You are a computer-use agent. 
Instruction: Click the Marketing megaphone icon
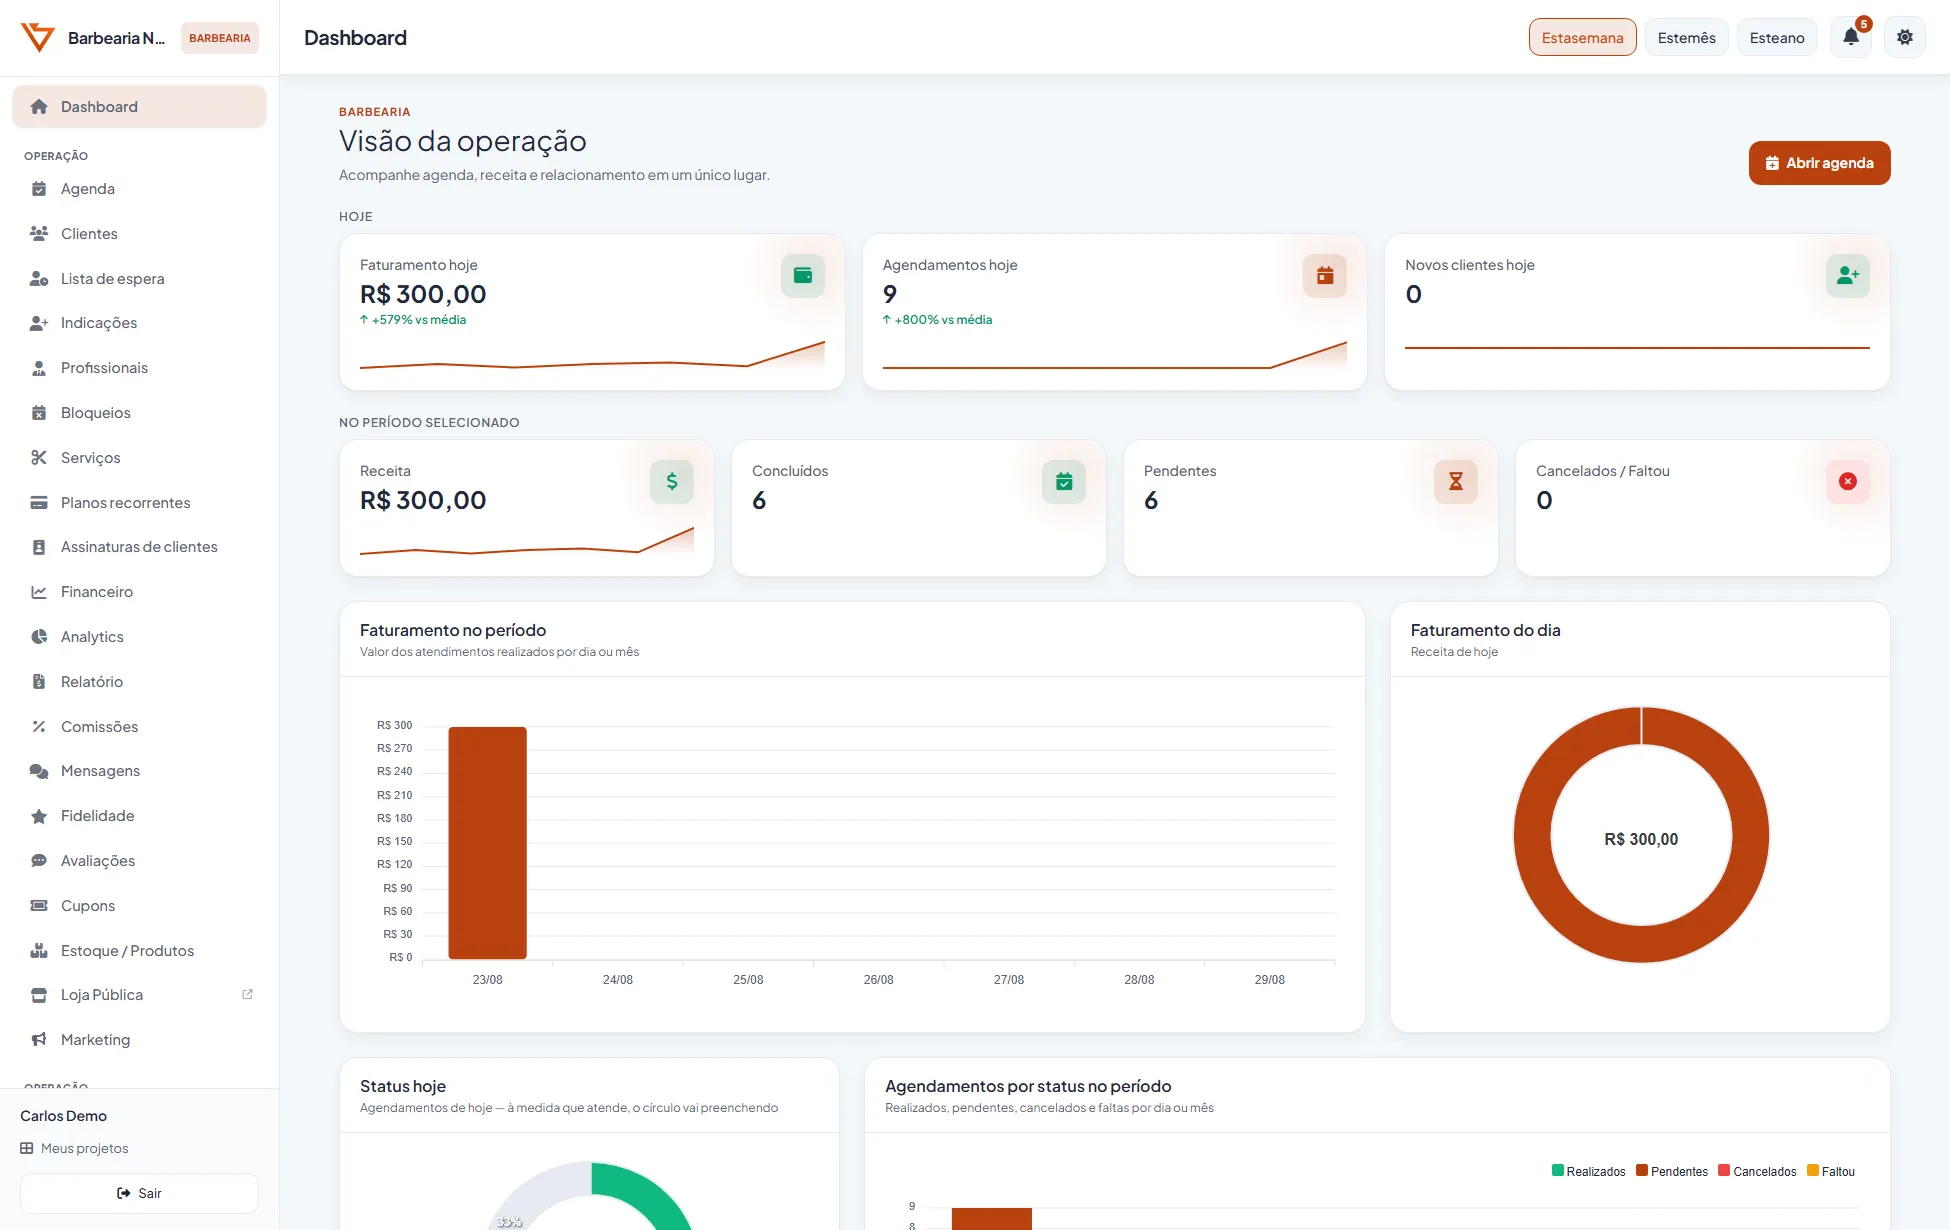click(x=39, y=1040)
